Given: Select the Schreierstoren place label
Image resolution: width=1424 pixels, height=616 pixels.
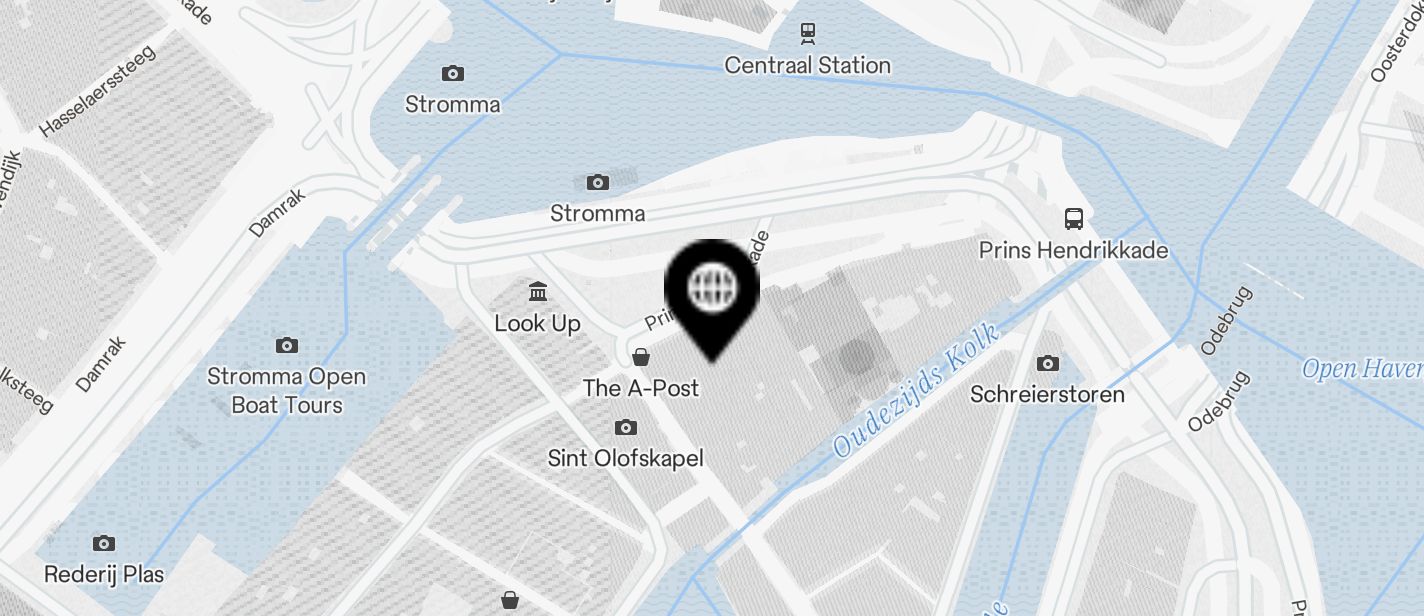Looking at the screenshot, I should pos(1047,394).
